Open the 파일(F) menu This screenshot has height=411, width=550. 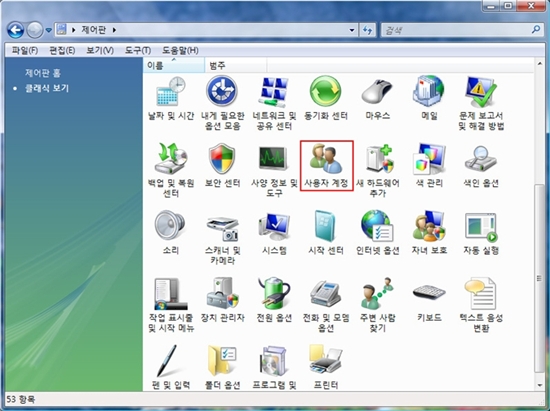[x=25, y=50]
